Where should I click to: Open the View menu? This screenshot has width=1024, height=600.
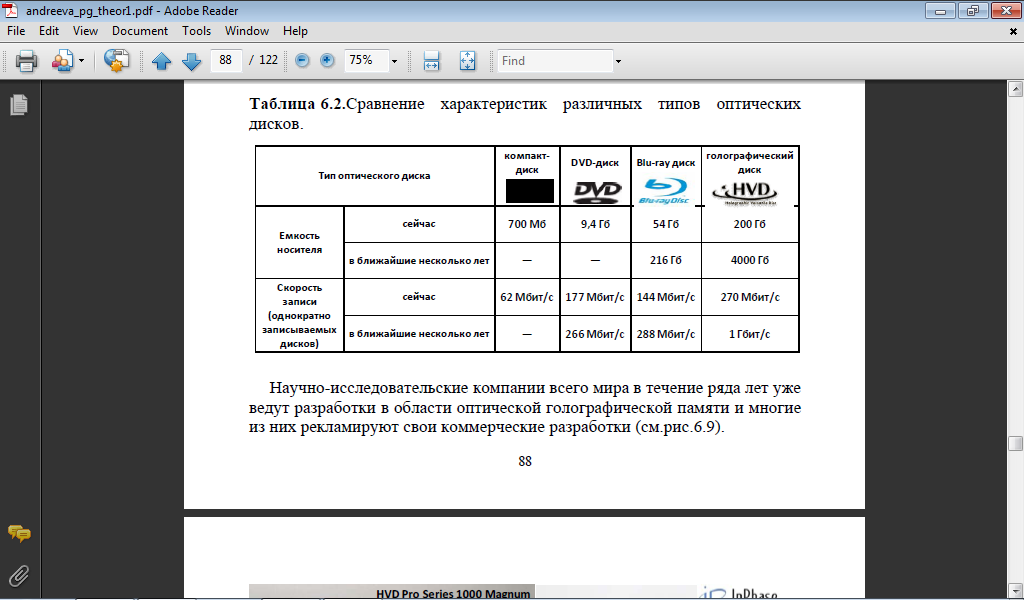[86, 31]
